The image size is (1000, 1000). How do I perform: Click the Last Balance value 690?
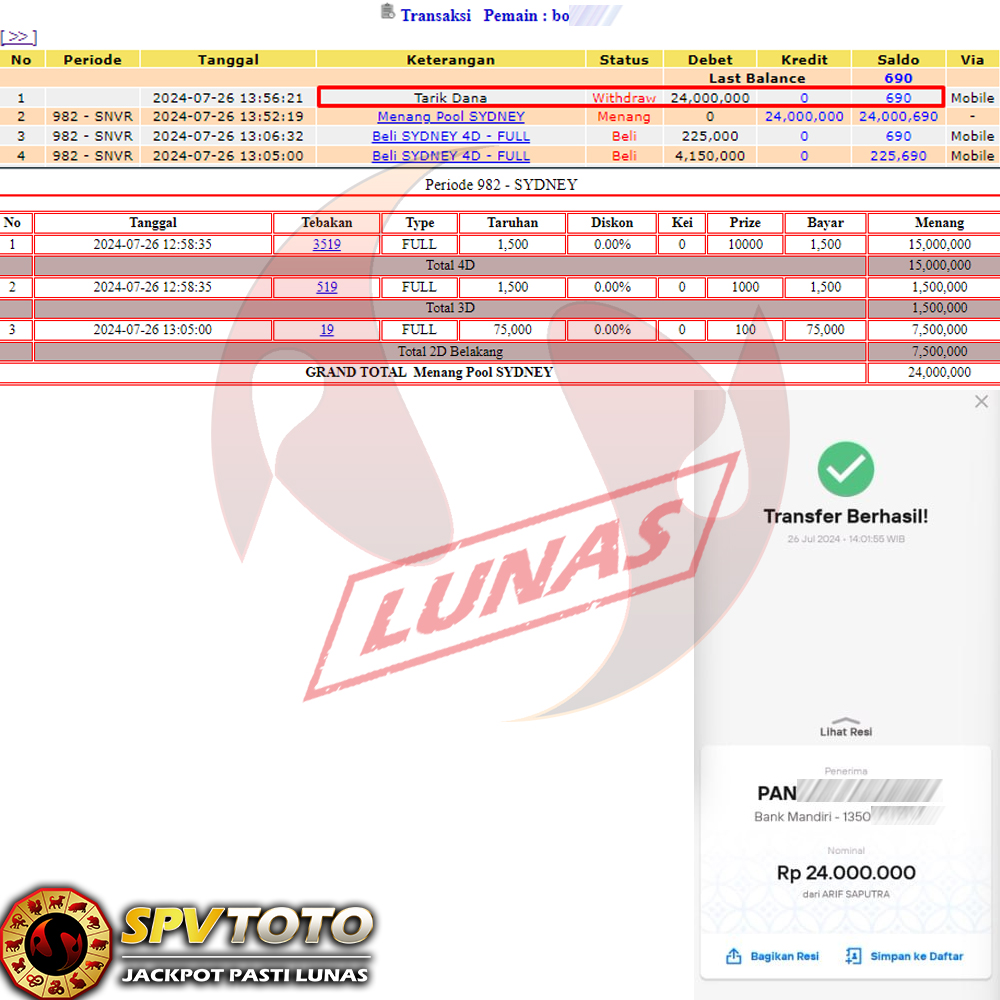(897, 78)
